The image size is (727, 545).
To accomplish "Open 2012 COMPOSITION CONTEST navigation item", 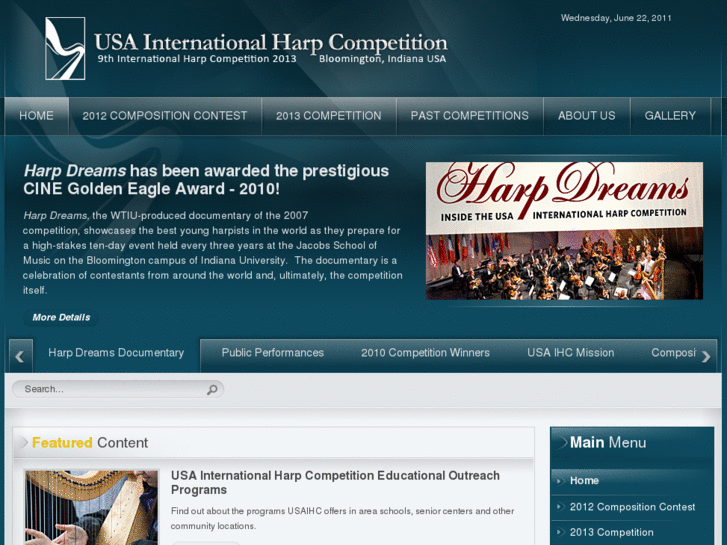I will click(165, 116).
